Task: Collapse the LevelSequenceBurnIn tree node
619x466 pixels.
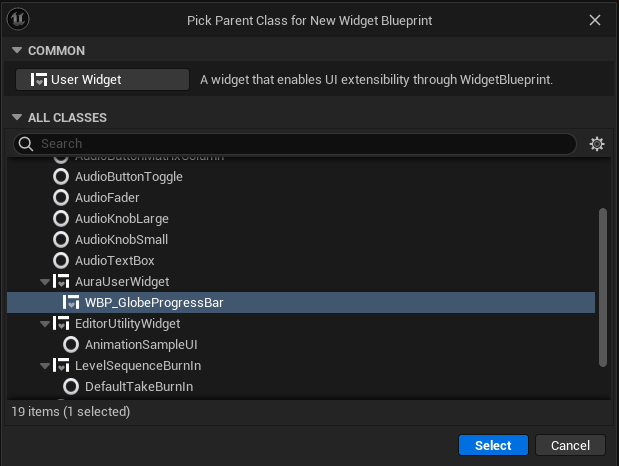Action: [44, 366]
